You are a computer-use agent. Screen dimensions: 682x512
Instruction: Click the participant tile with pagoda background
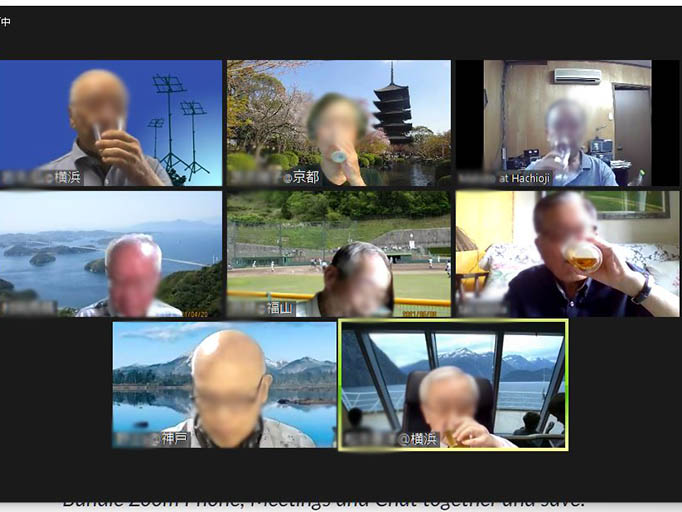(x=338, y=122)
